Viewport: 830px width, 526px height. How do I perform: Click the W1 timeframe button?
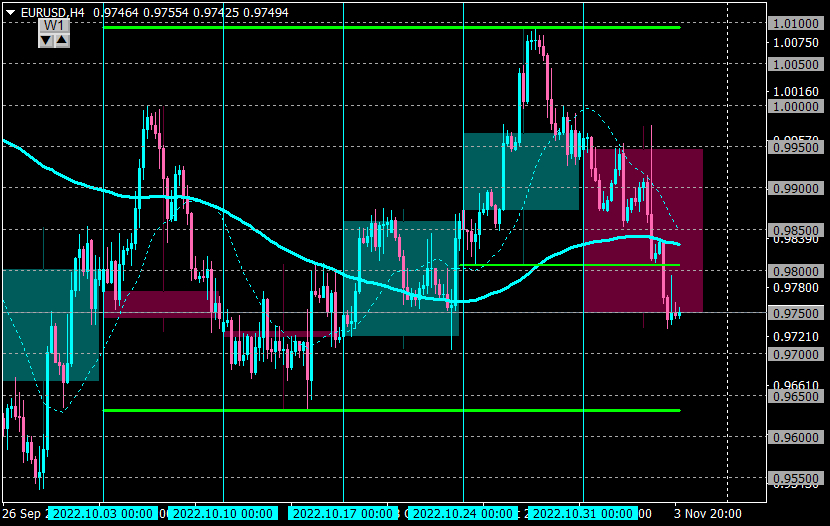pyautogui.click(x=54, y=25)
